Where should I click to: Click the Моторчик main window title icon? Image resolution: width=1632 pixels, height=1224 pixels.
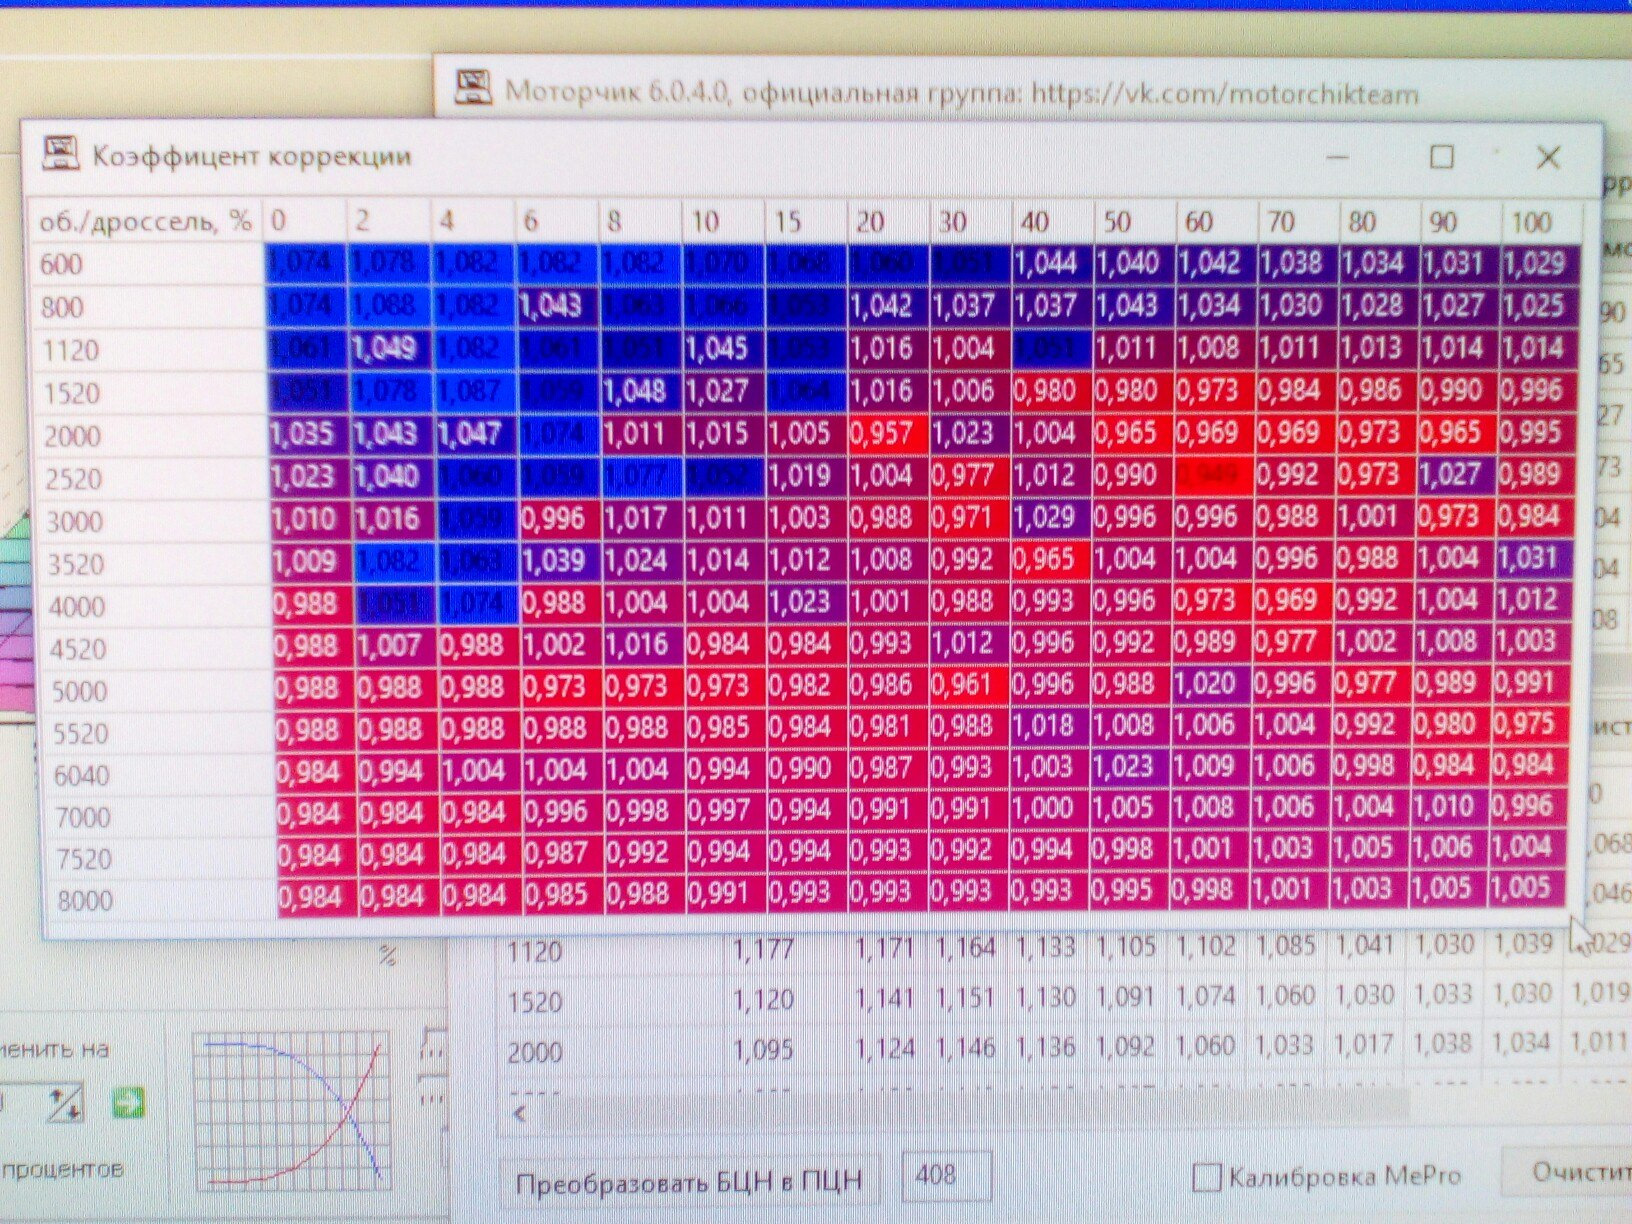point(474,87)
